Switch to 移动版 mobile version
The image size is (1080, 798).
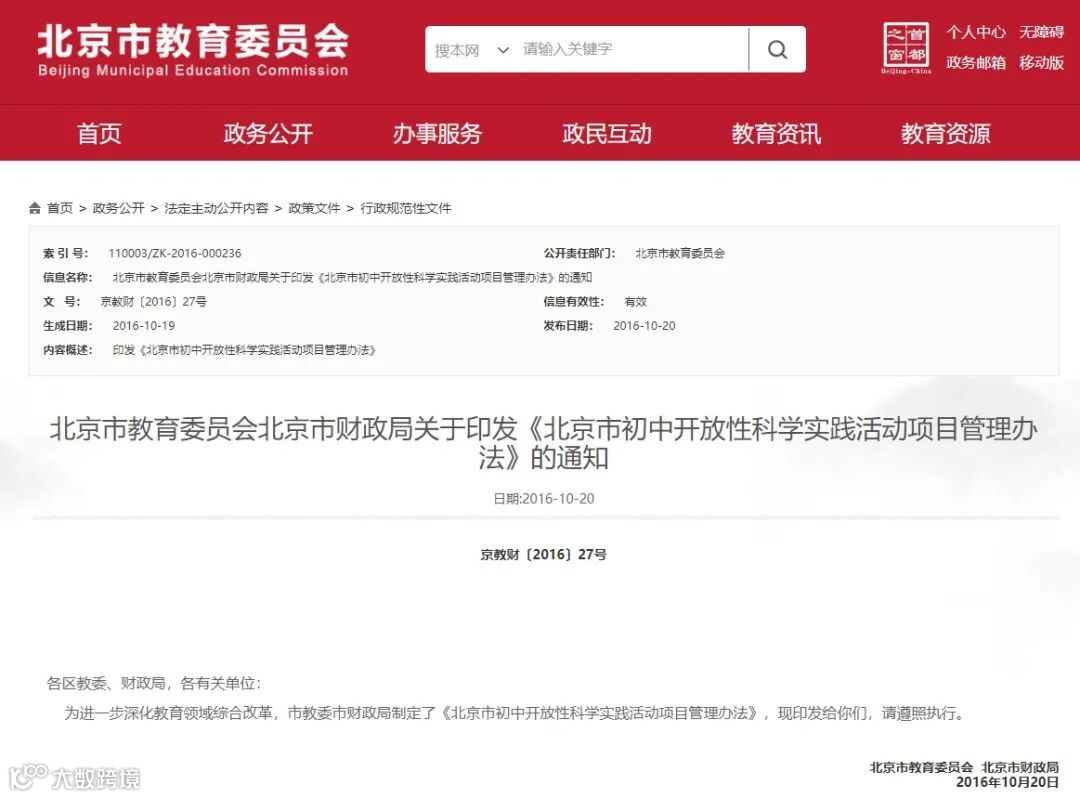(x=1041, y=63)
